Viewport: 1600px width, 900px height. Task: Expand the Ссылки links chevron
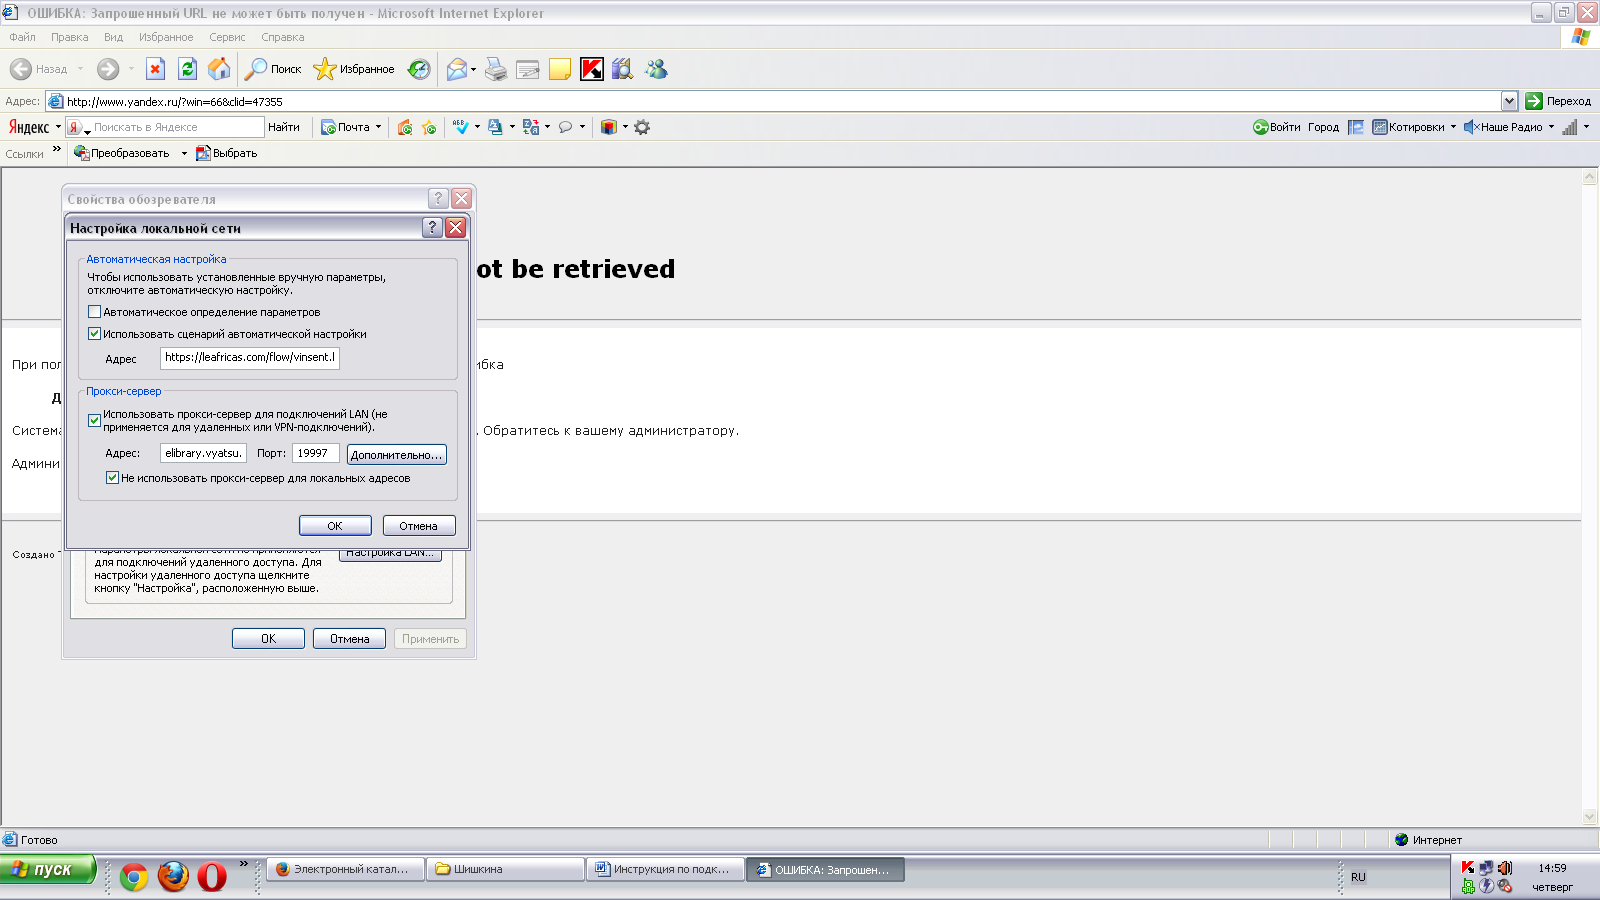point(57,149)
